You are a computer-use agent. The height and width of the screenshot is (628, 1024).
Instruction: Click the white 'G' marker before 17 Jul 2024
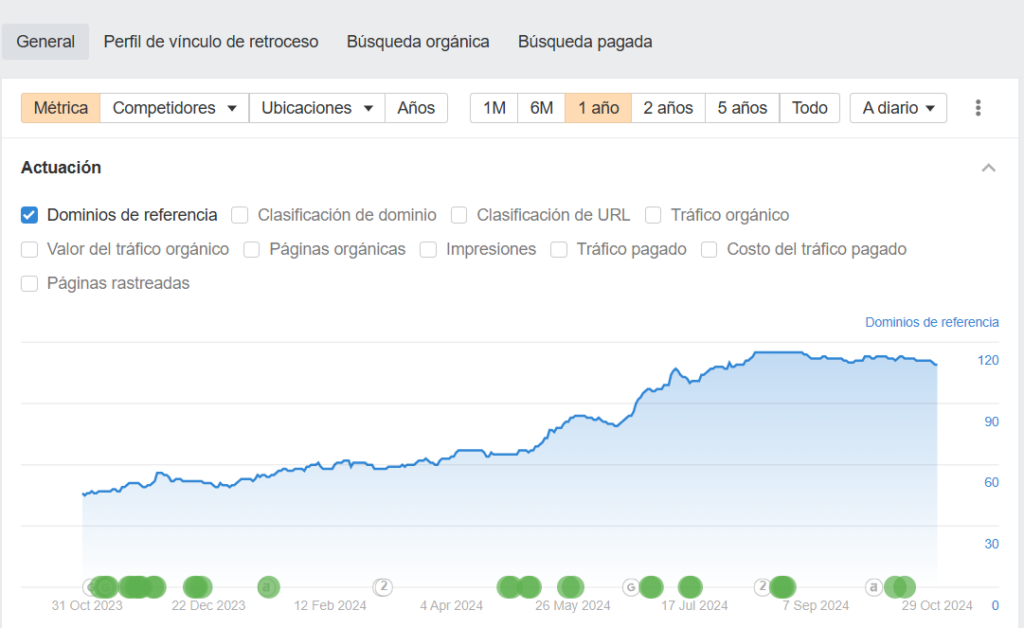[630, 587]
